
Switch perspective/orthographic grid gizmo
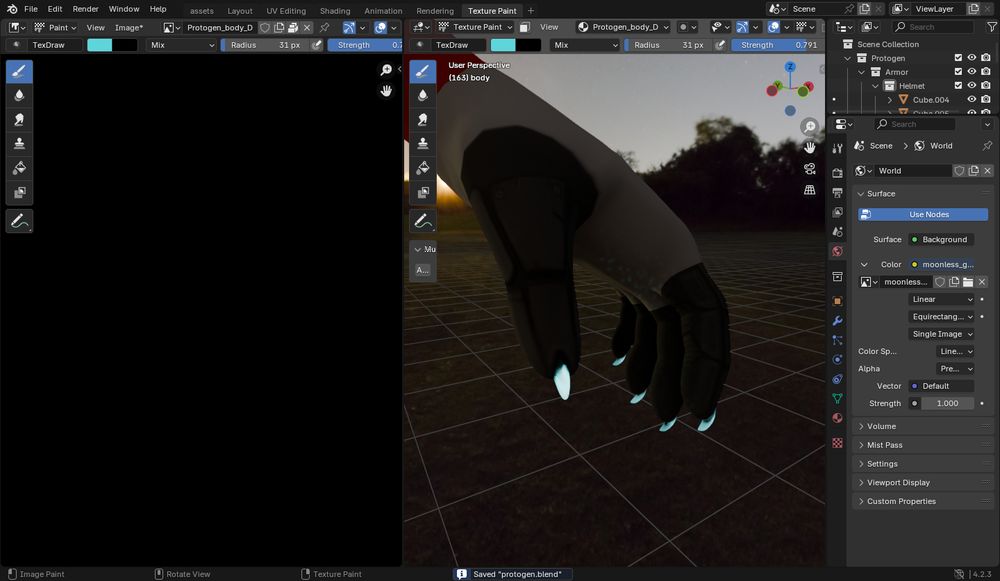coord(809,190)
